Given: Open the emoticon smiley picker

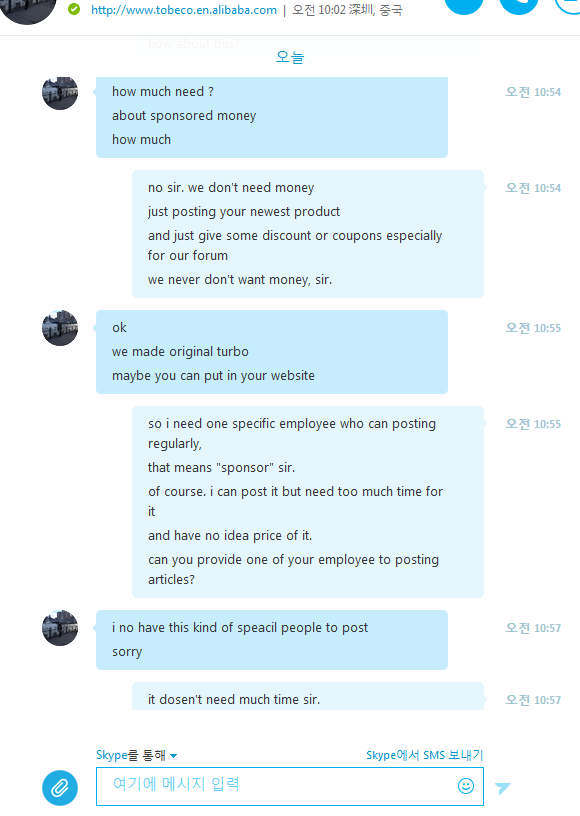Looking at the screenshot, I should [466, 786].
